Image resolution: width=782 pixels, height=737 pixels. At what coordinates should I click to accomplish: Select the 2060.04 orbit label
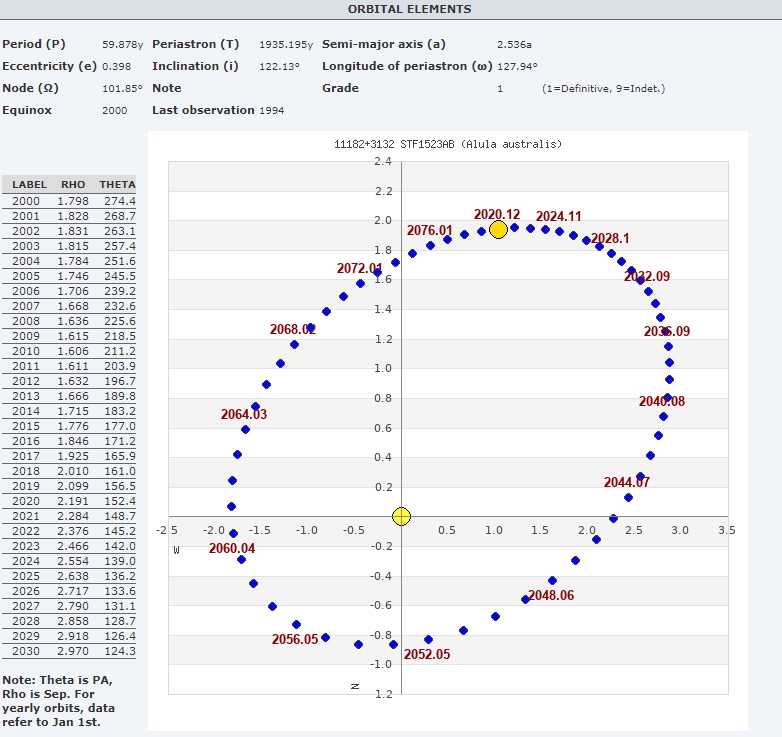[x=232, y=549]
